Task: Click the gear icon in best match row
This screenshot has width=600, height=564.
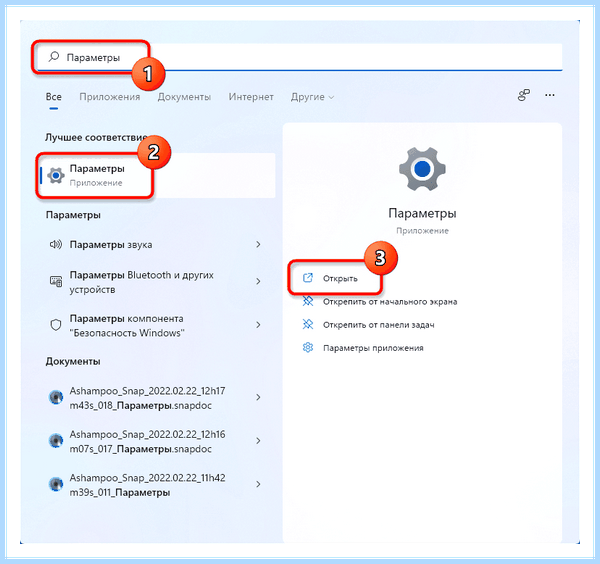Action: click(56, 176)
